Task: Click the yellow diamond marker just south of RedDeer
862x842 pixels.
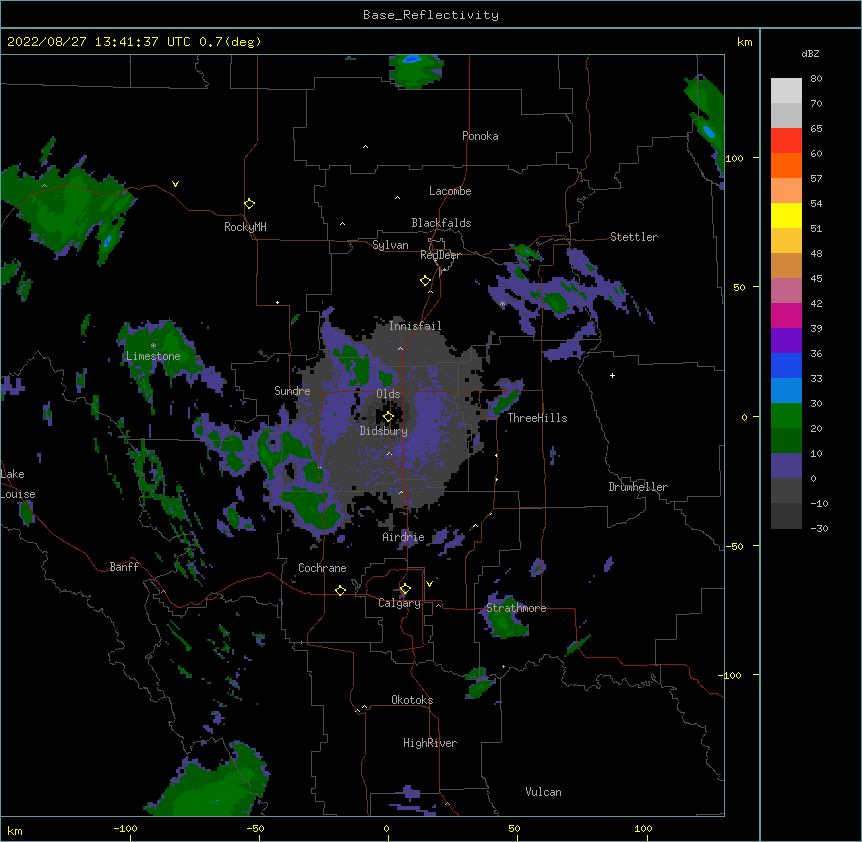Action: 425,281
